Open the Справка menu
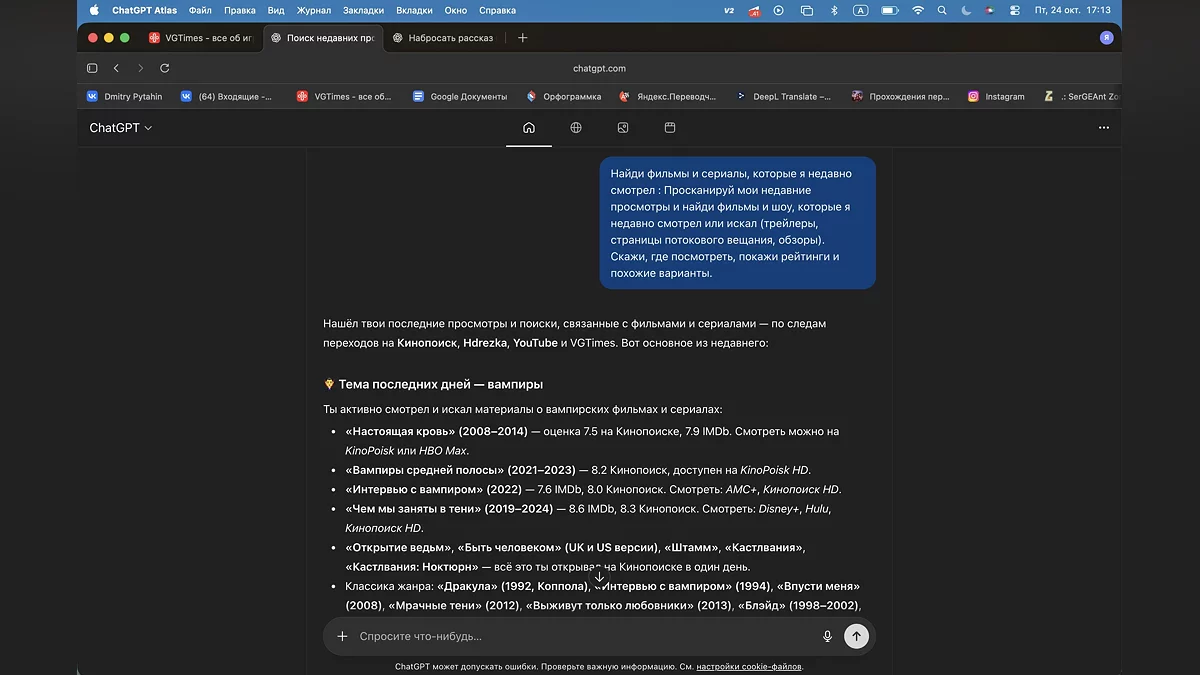The image size is (1200, 675). 498,10
